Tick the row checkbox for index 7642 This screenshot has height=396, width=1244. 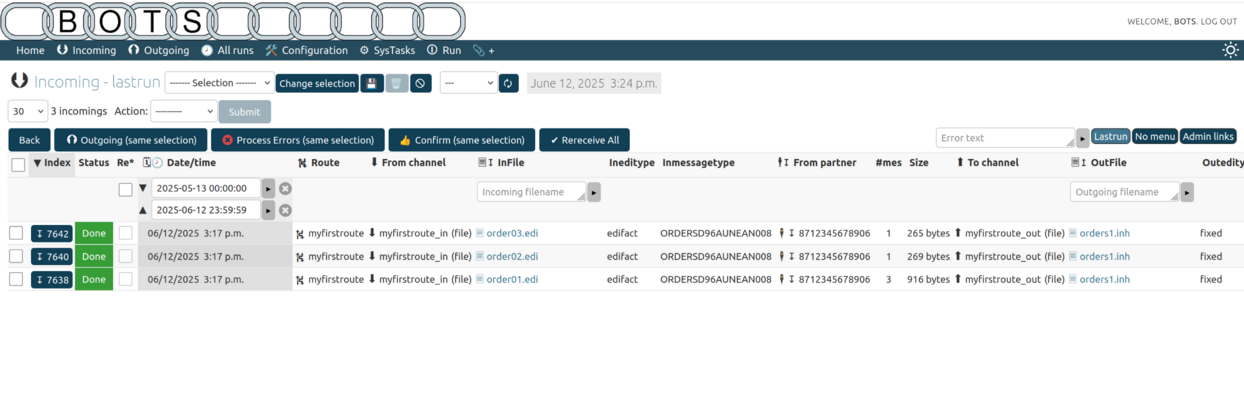click(x=16, y=233)
